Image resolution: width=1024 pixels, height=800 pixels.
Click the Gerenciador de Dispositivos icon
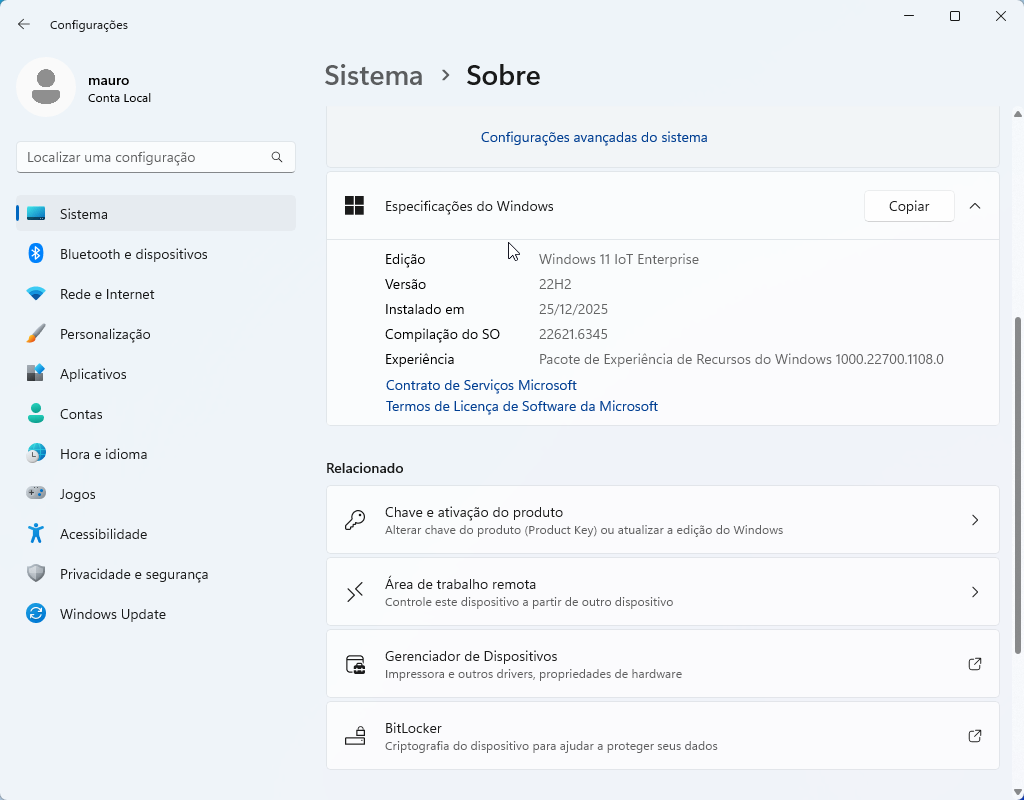[x=355, y=664]
